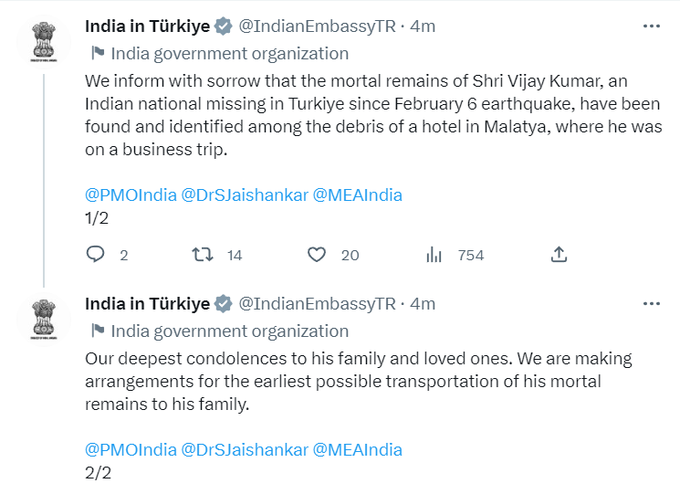Open India government organization label on second tweet
The height and width of the screenshot is (494, 680).
tap(230, 331)
